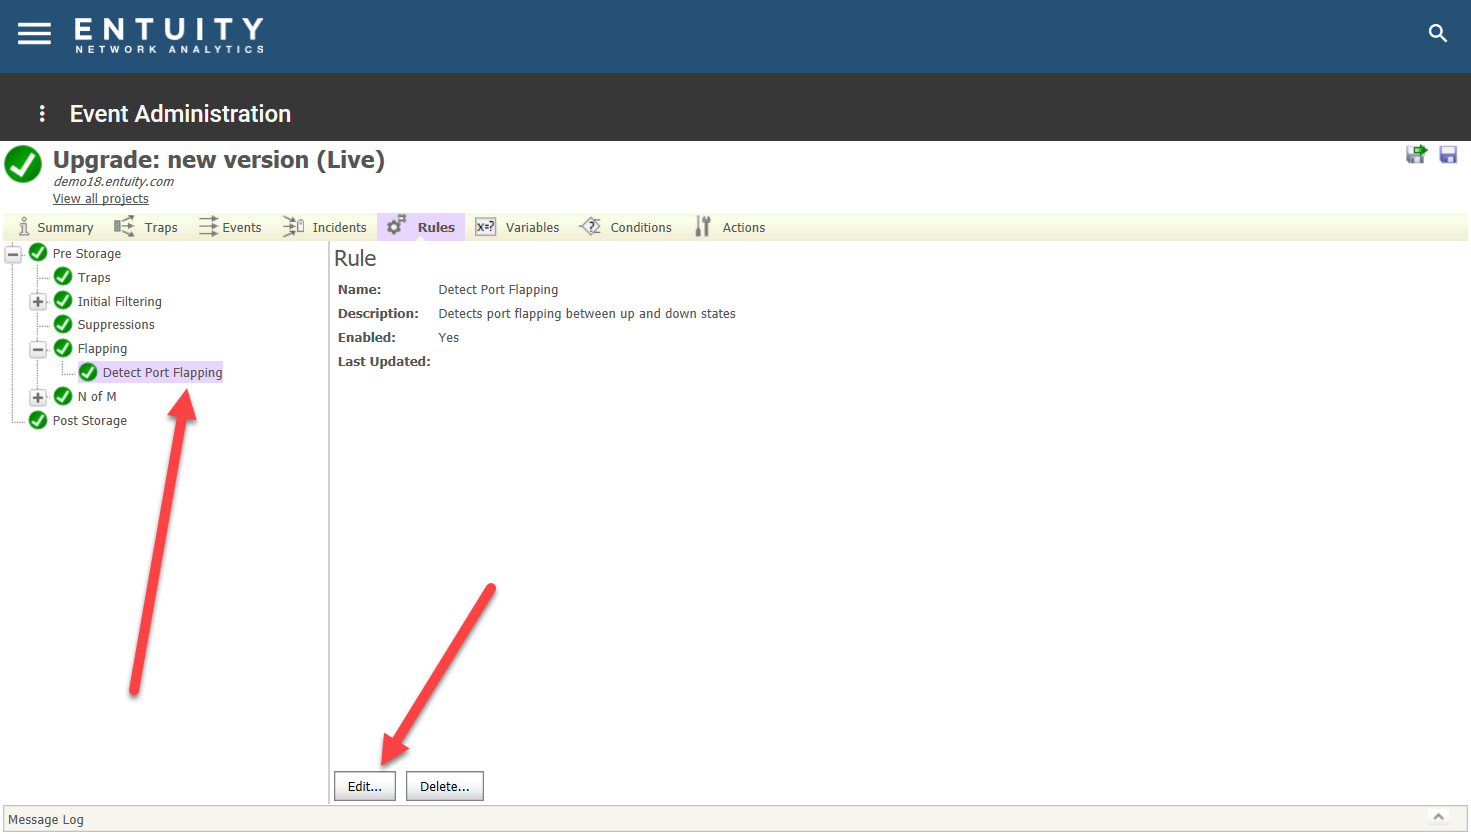Select Detect Port Flapping tree item

[x=163, y=372]
